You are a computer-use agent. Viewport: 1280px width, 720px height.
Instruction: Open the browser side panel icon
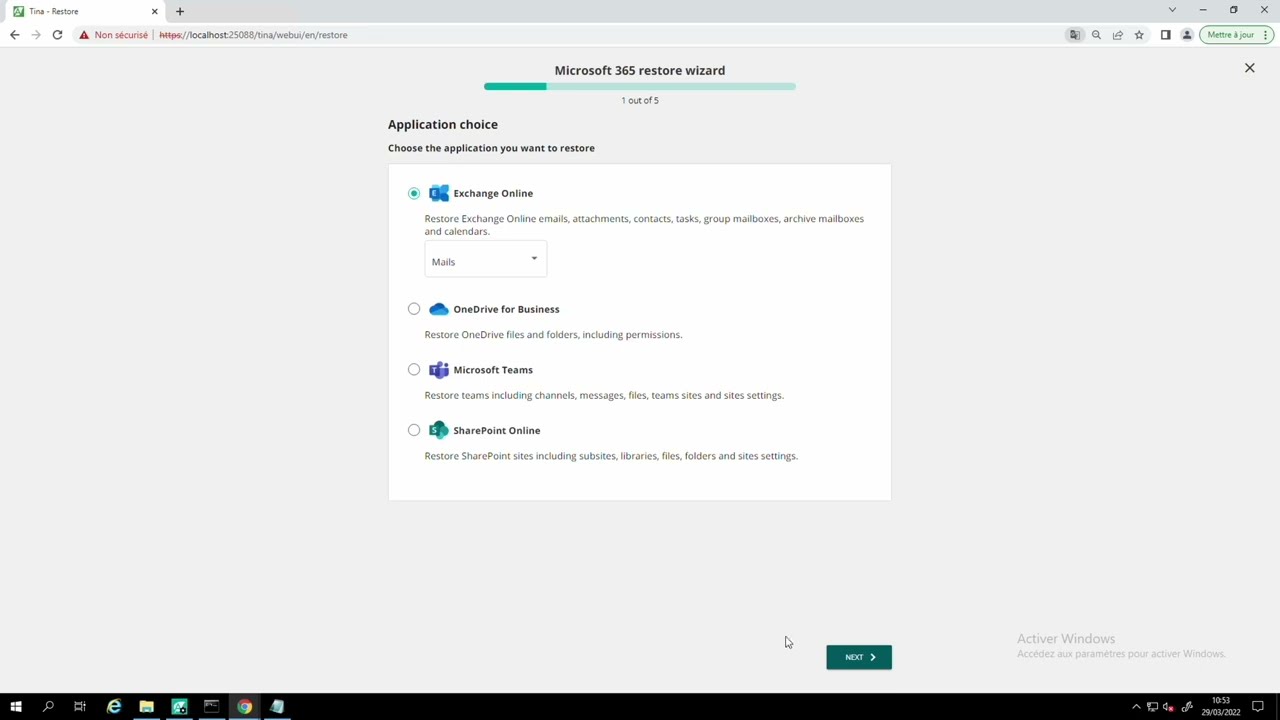click(x=1165, y=35)
